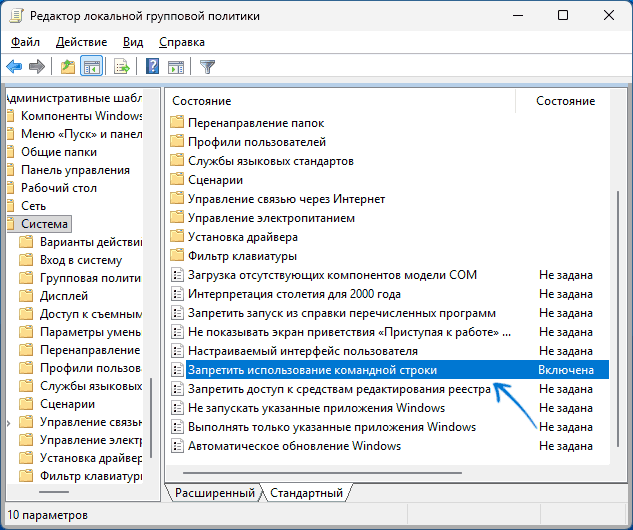Select Автоматическое обновление Windows policy
This screenshot has width=633, height=530.
[294, 446]
